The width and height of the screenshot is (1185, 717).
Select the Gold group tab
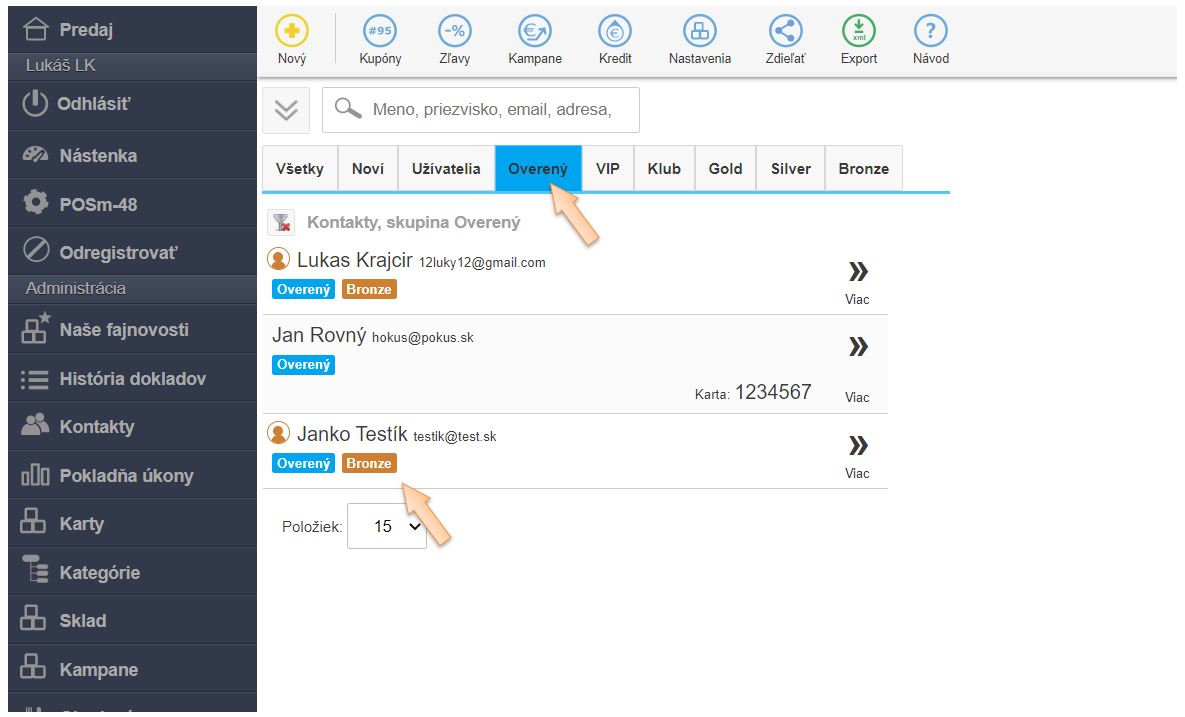point(725,169)
